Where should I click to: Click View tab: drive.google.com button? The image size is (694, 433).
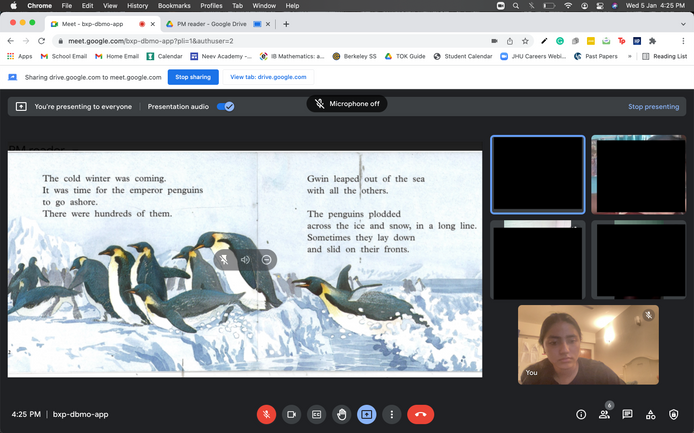point(268,77)
